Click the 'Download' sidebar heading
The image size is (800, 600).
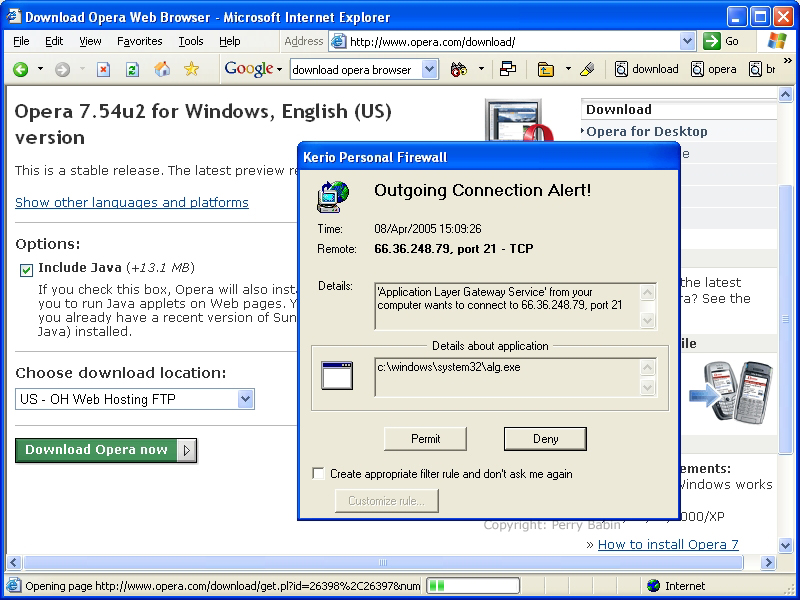coord(619,110)
